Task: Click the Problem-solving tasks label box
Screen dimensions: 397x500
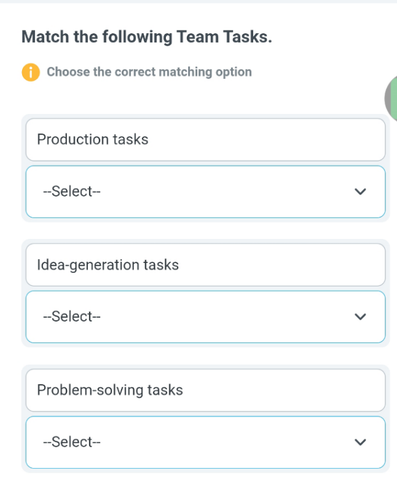Action: tap(206, 390)
